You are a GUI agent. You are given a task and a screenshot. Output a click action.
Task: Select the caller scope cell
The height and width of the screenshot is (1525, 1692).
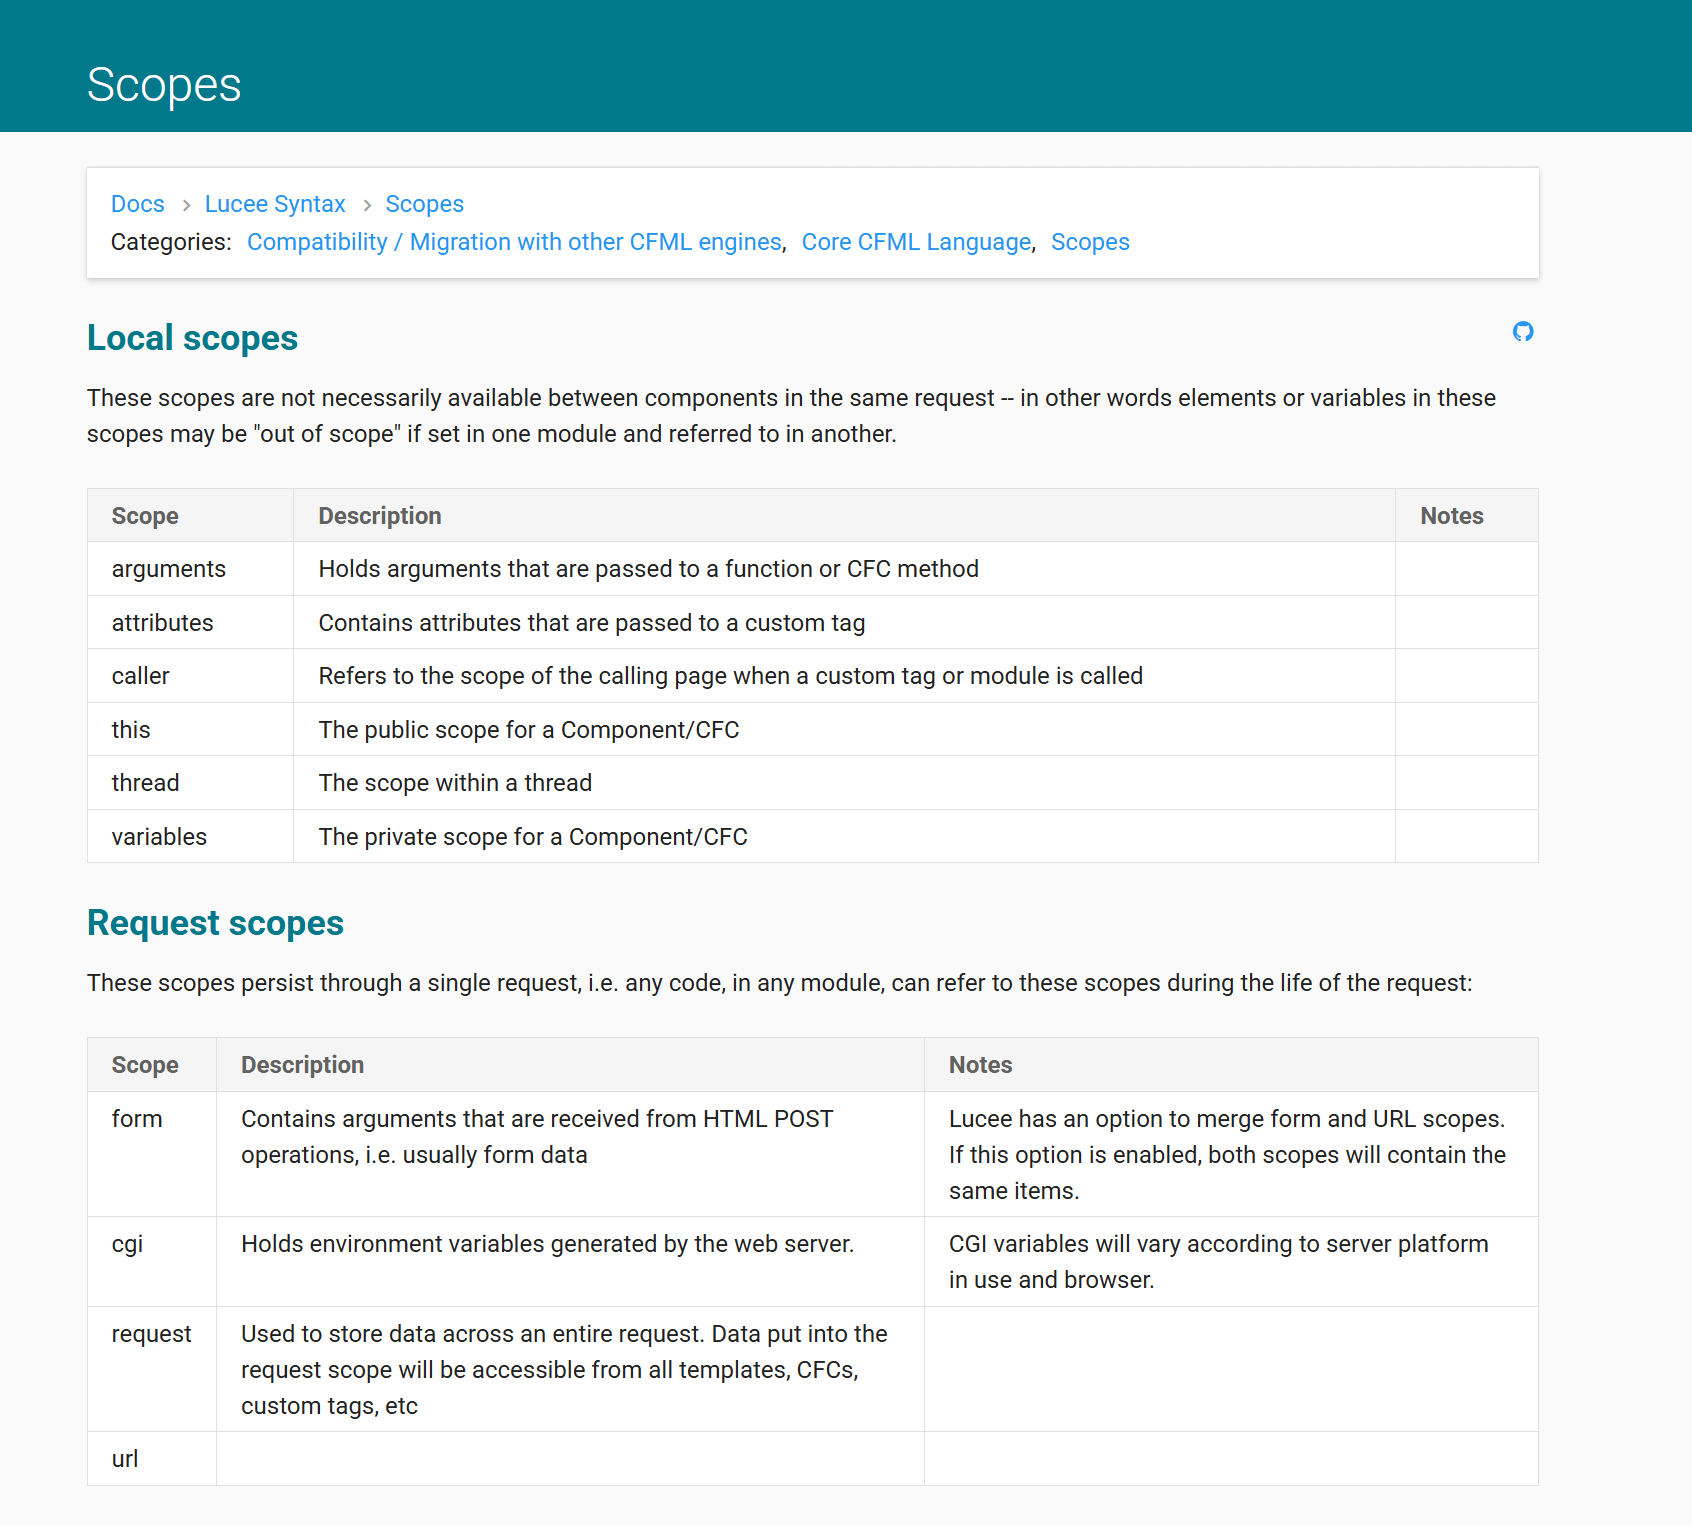(x=190, y=676)
